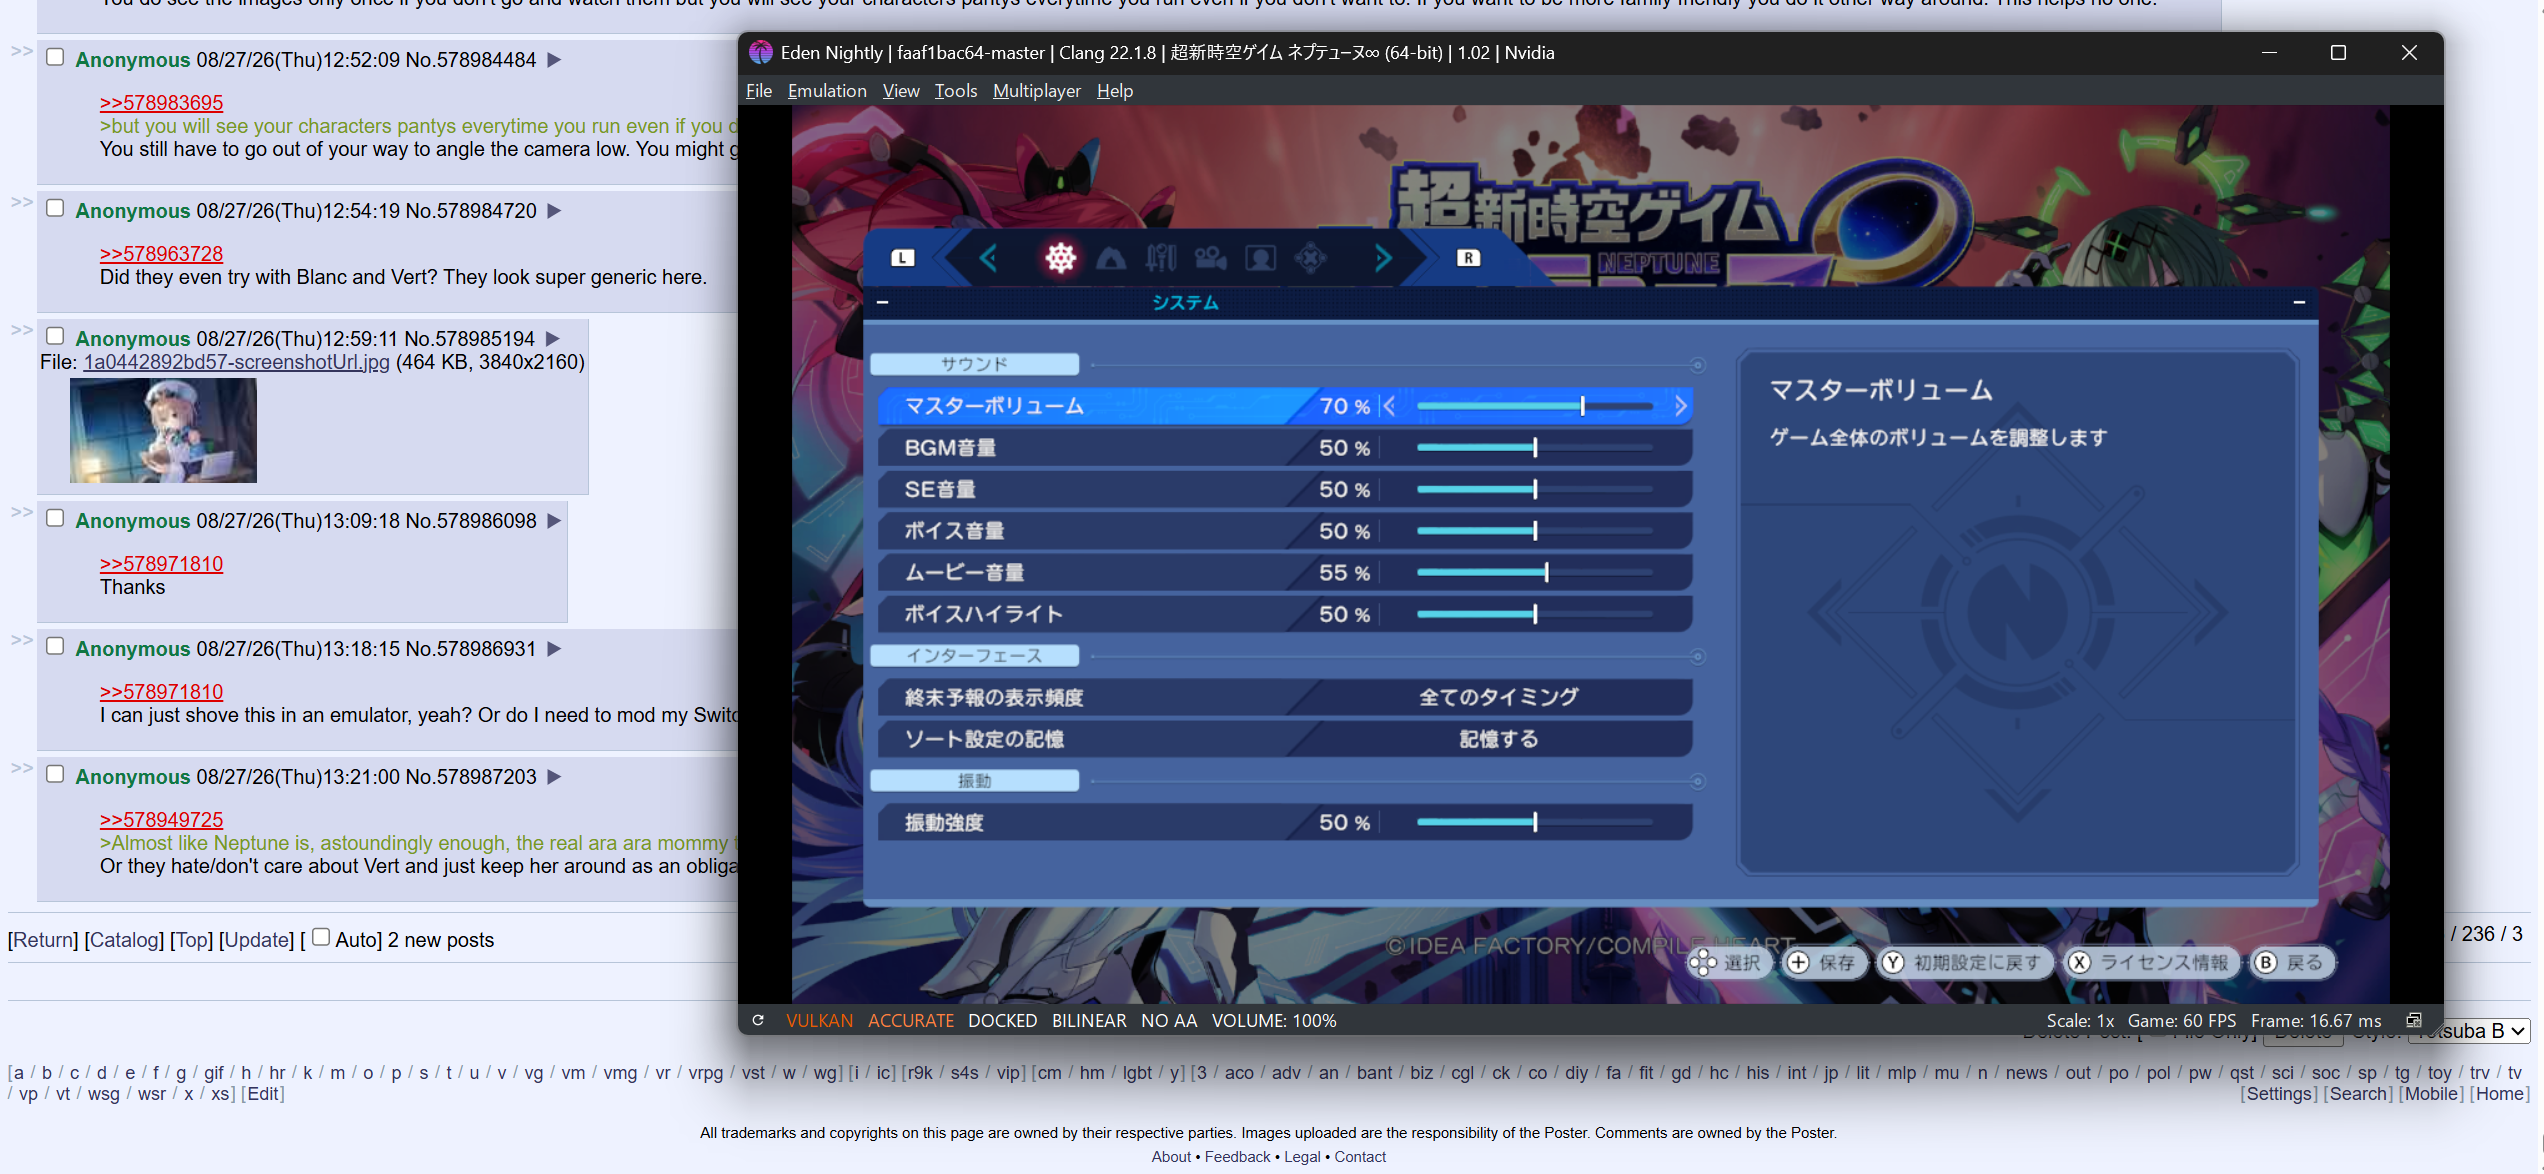The height and width of the screenshot is (1174, 2544).
Task: Open the View menu in Eden
Action: point(901,91)
